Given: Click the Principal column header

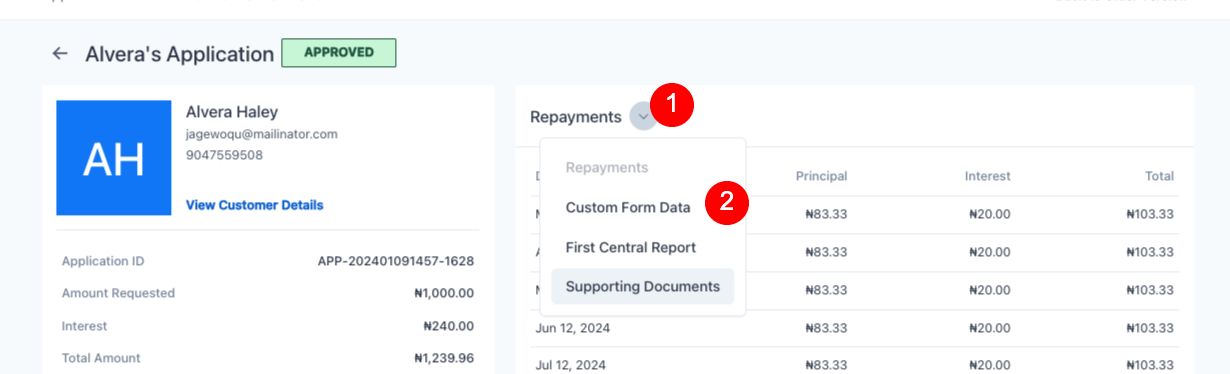Looking at the screenshot, I should tap(821, 176).
